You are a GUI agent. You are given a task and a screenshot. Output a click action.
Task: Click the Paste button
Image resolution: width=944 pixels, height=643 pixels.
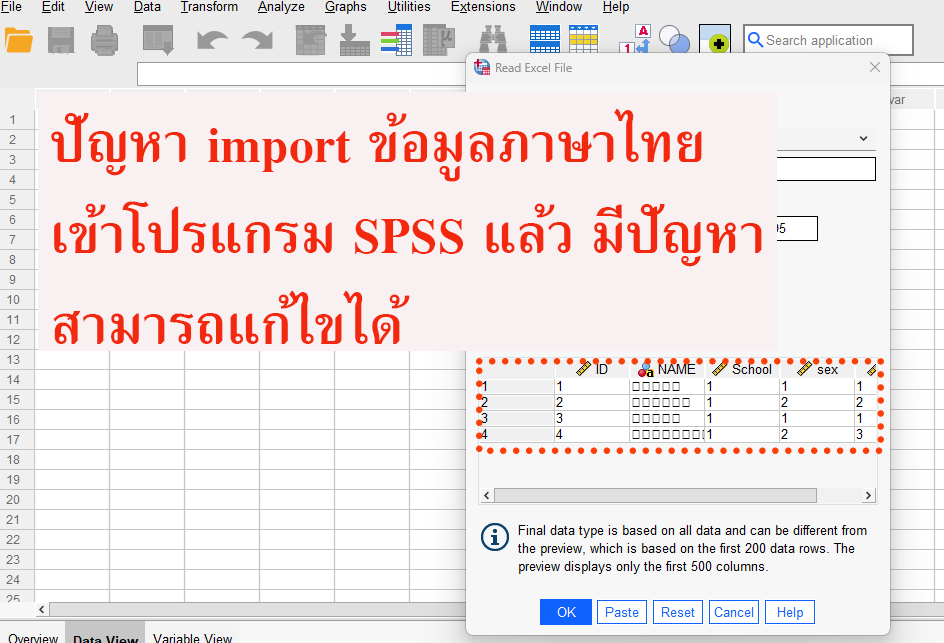tap(622, 612)
